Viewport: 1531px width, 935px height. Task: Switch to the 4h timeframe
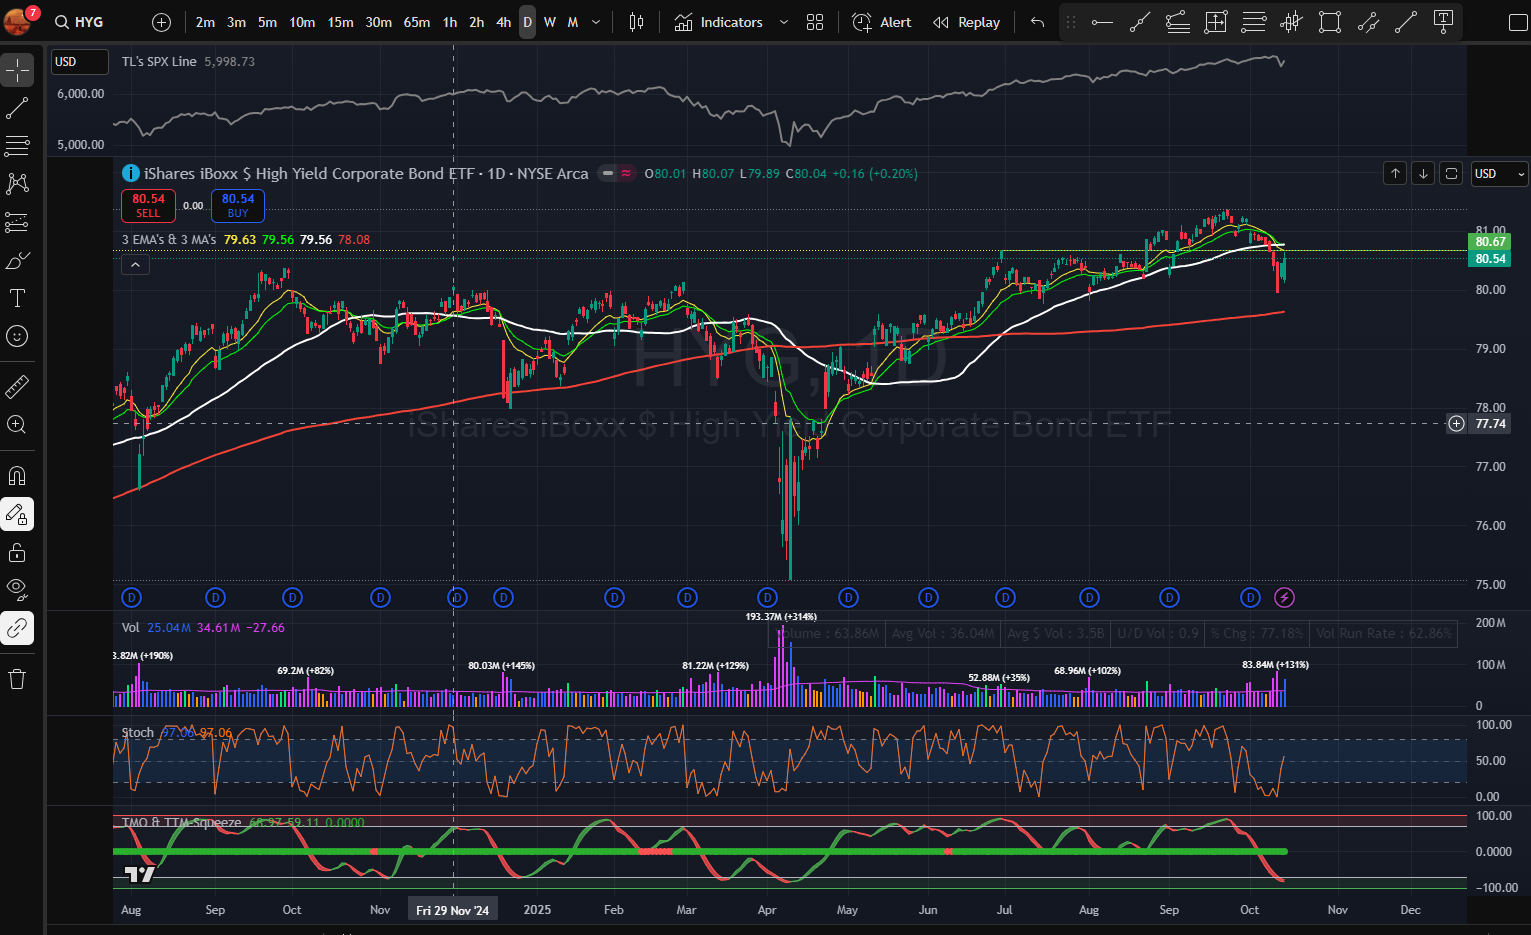[x=504, y=22]
